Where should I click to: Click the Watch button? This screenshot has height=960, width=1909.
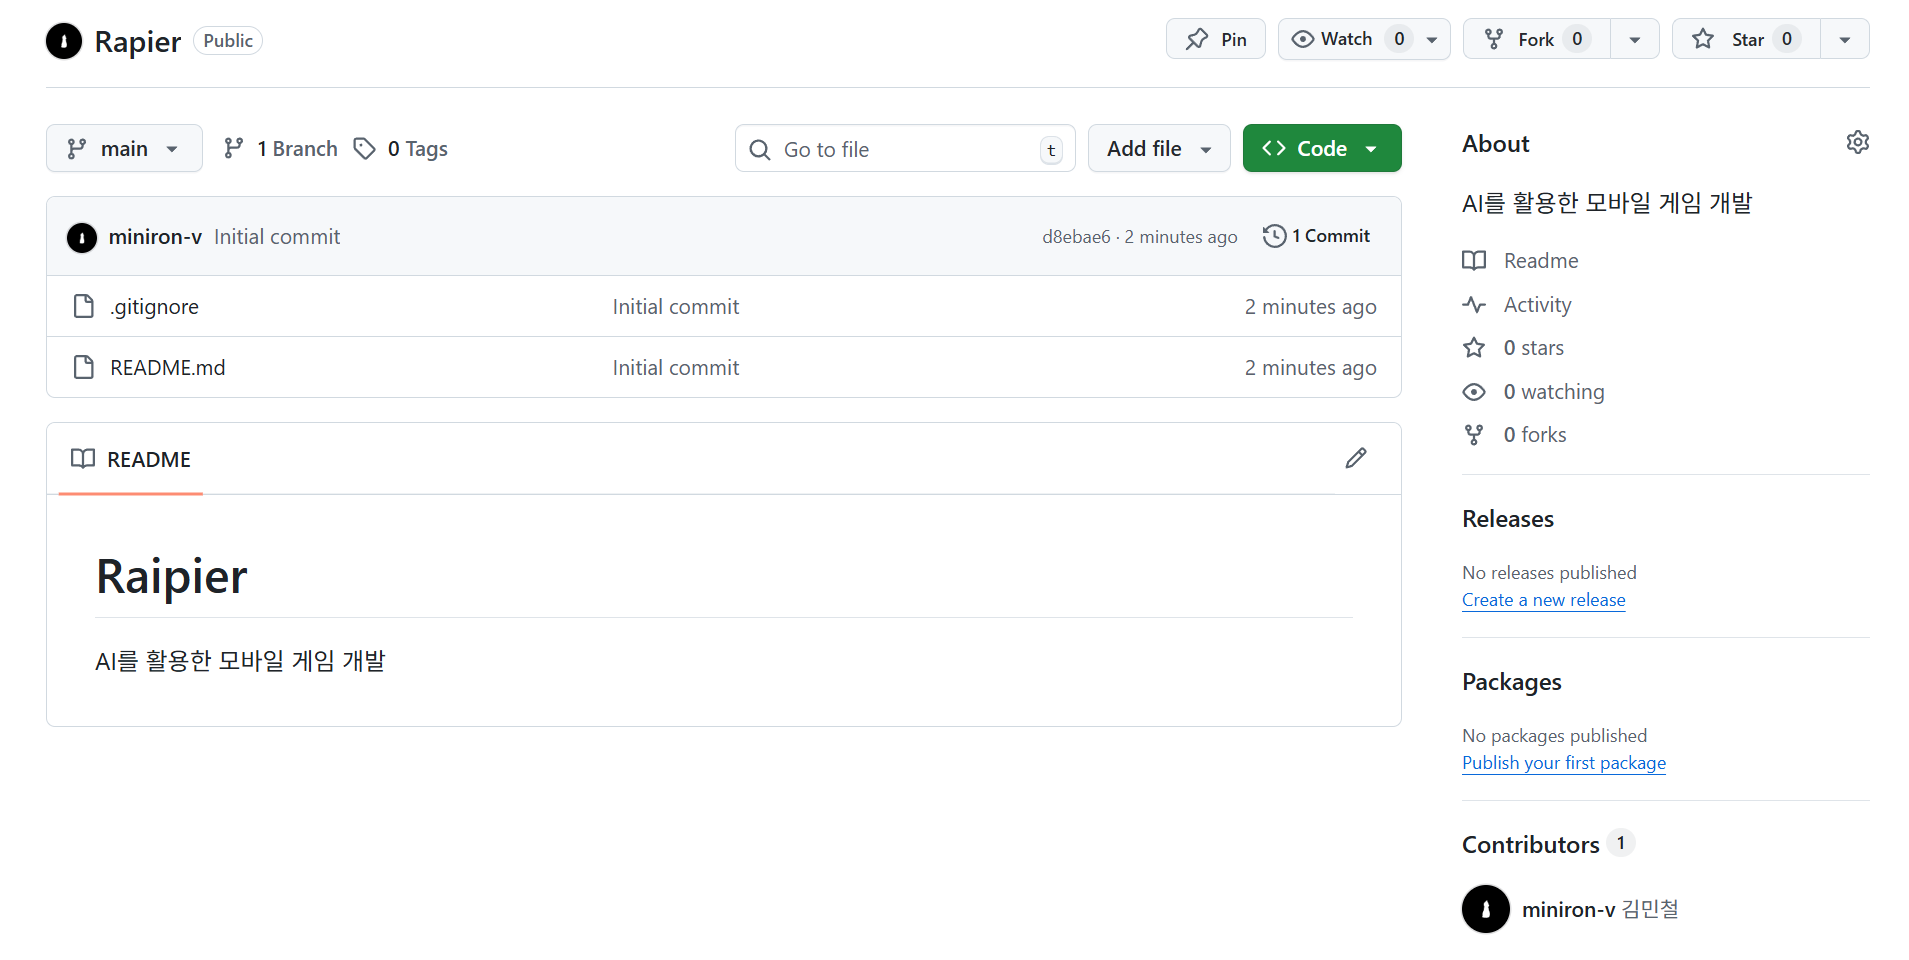pyautogui.click(x=1346, y=39)
